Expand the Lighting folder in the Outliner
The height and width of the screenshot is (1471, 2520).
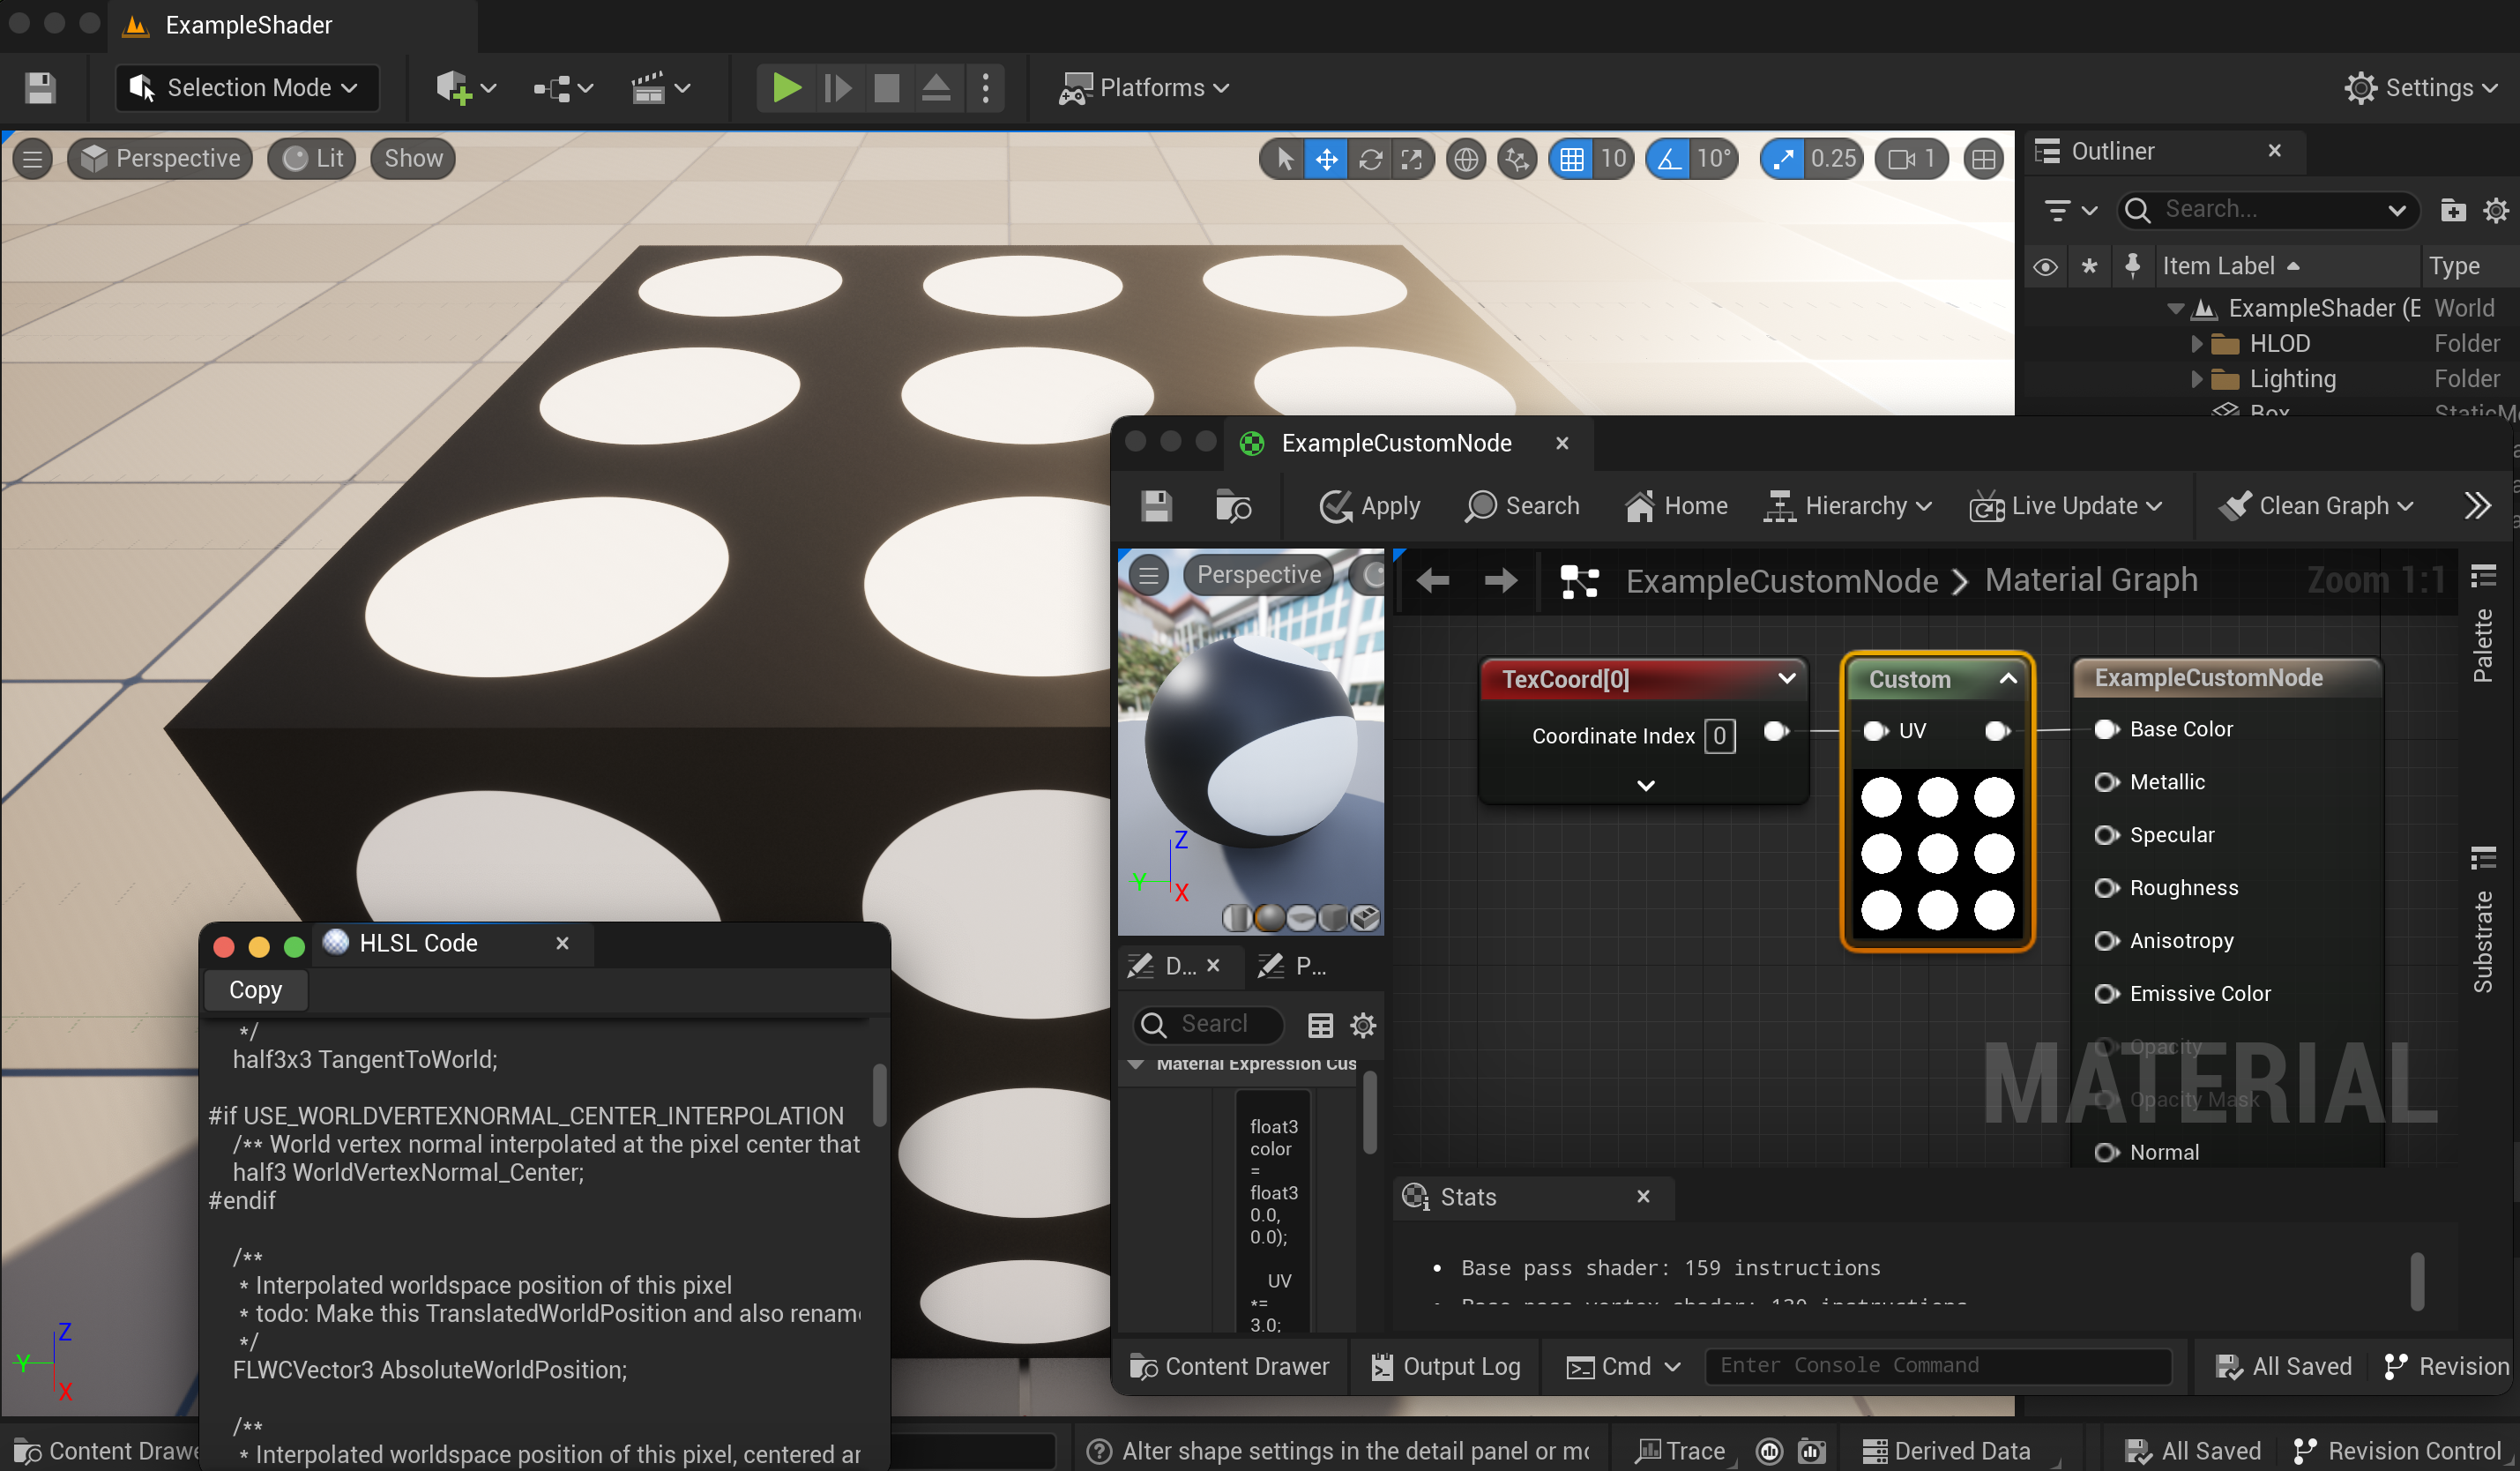[x=2198, y=379]
